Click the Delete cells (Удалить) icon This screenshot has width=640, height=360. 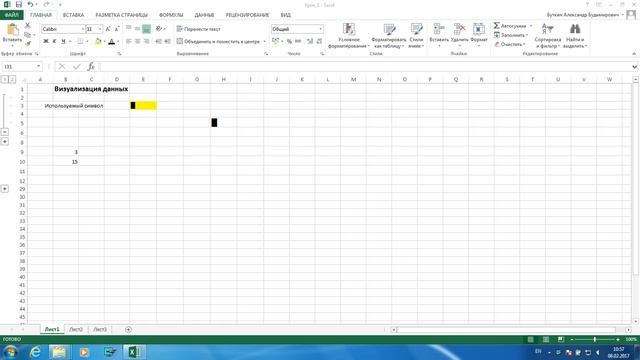pyautogui.click(x=460, y=29)
